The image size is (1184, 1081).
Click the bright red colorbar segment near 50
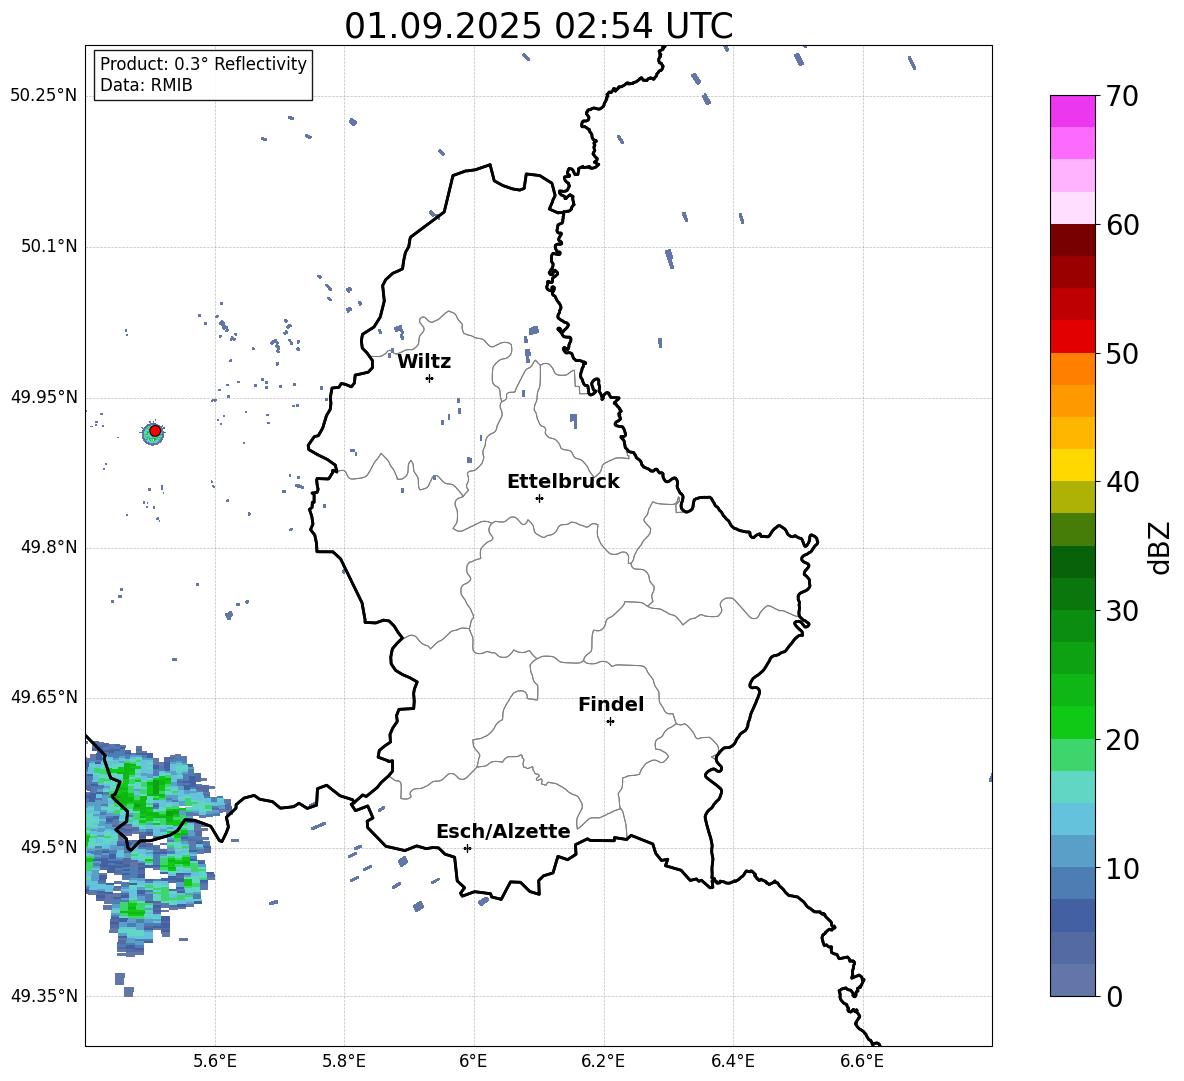pyautogui.click(x=1072, y=336)
